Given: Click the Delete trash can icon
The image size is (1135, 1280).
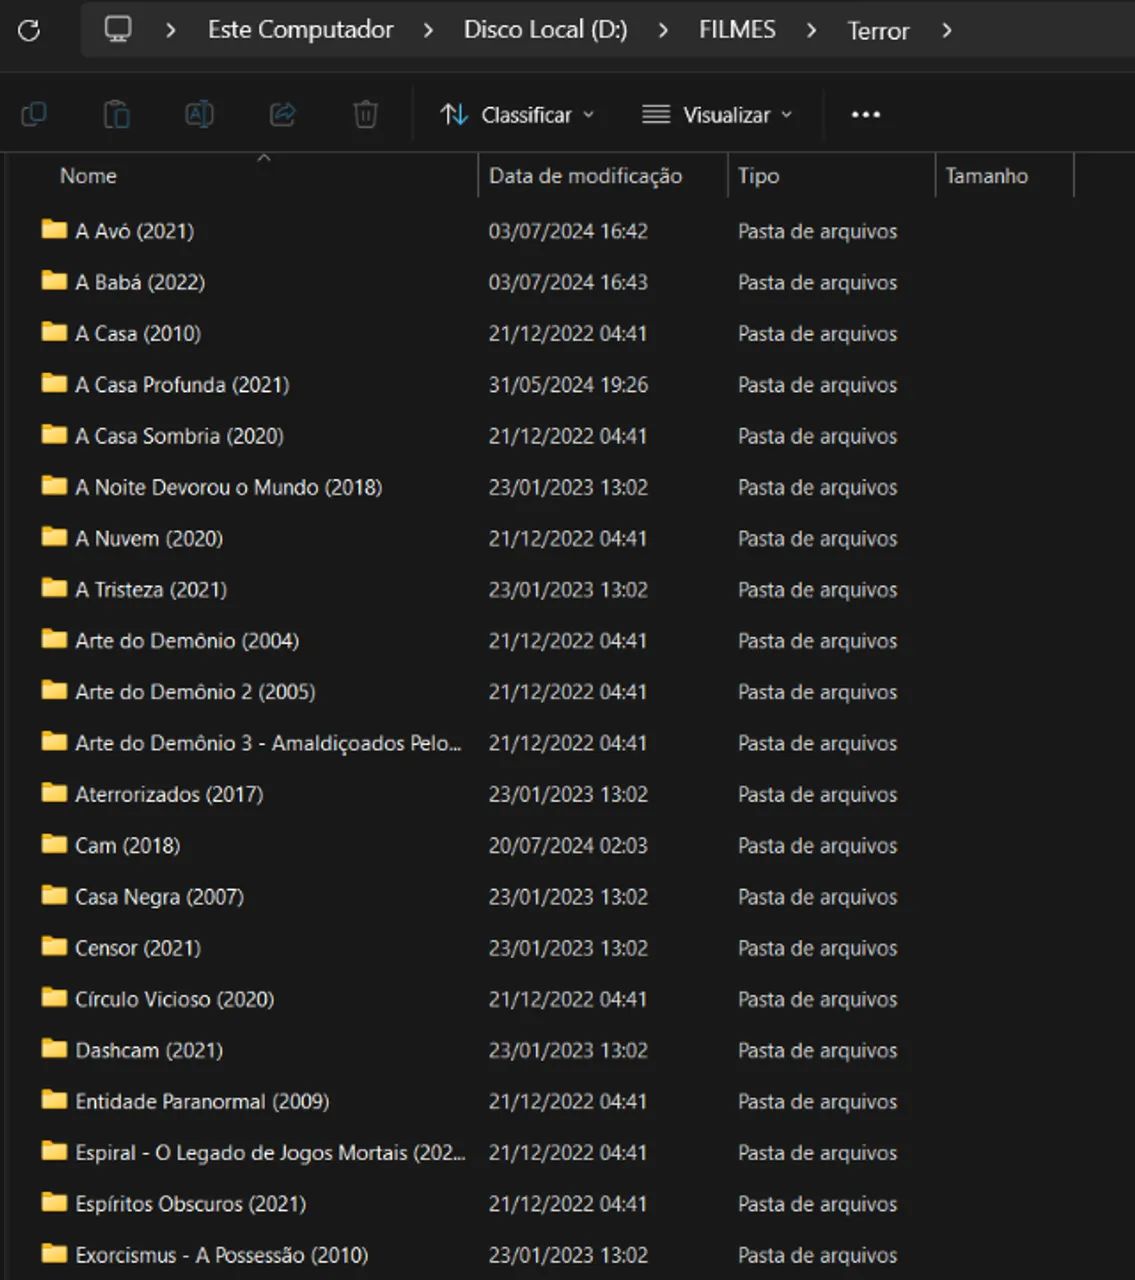Looking at the screenshot, I should [365, 115].
